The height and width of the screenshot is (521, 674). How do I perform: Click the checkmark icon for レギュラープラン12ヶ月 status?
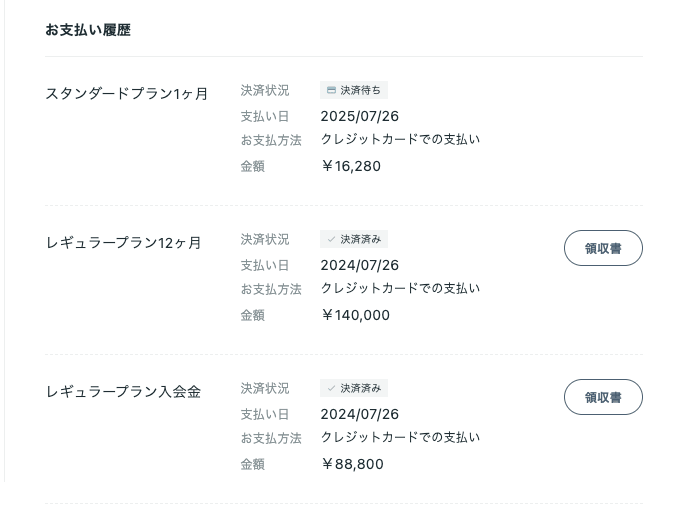pos(331,239)
